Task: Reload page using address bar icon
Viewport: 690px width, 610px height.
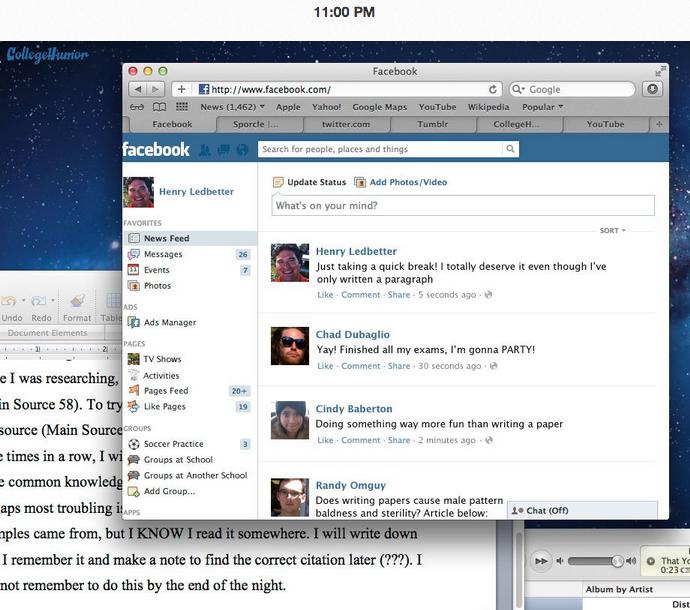Action: point(493,90)
